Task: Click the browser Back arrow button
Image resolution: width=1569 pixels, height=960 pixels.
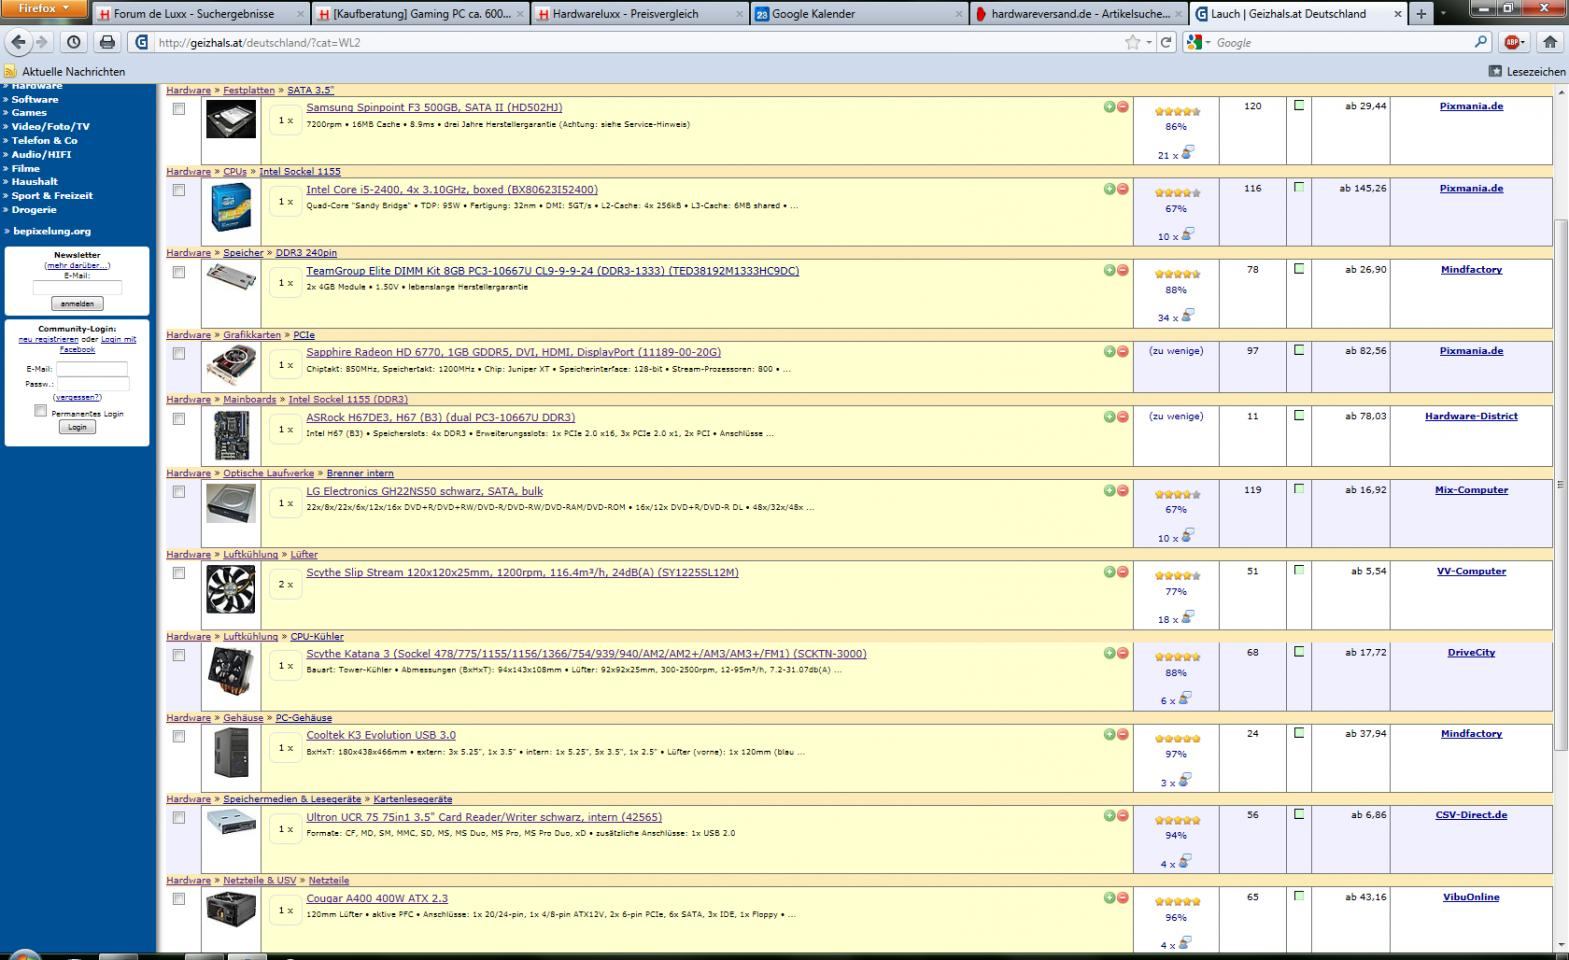Action: pos(18,42)
